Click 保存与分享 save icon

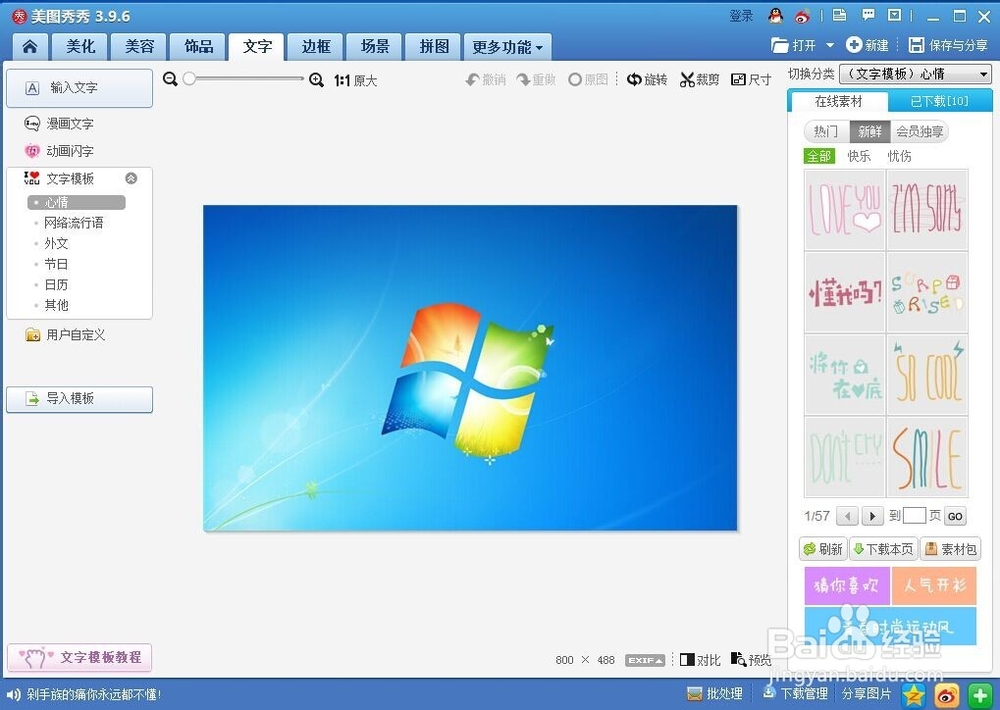[x=916, y=45]
